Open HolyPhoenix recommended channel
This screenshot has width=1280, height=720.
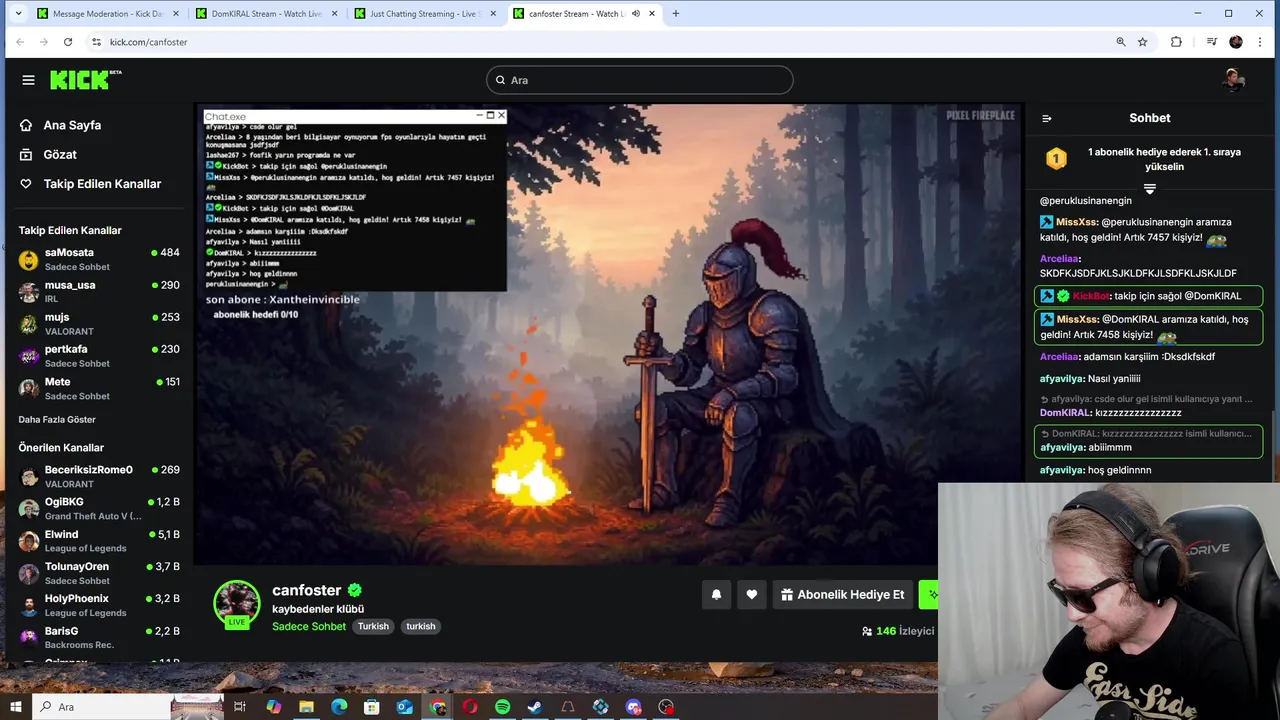[x=98, y=605]
